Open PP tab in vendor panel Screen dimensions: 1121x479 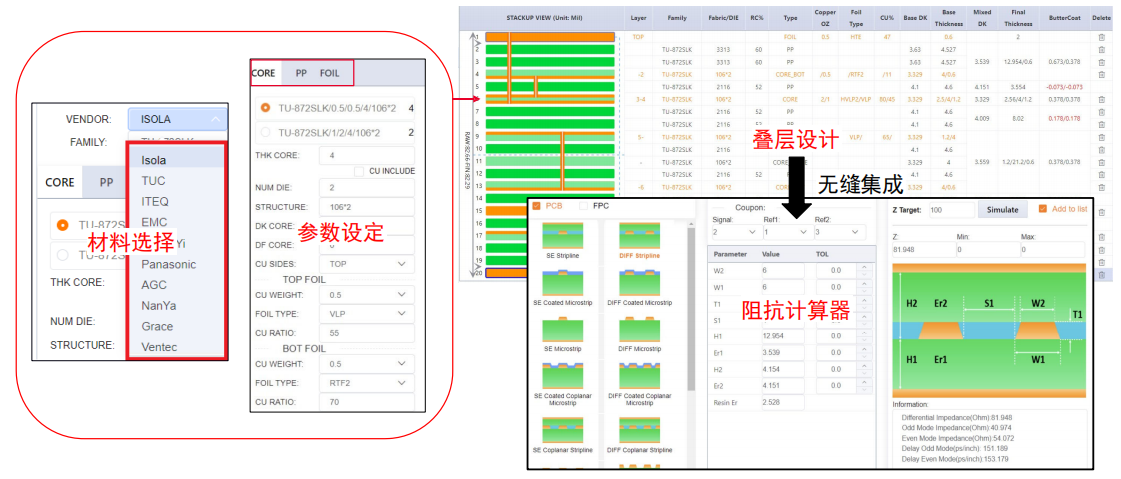click(x=107, y=182)
